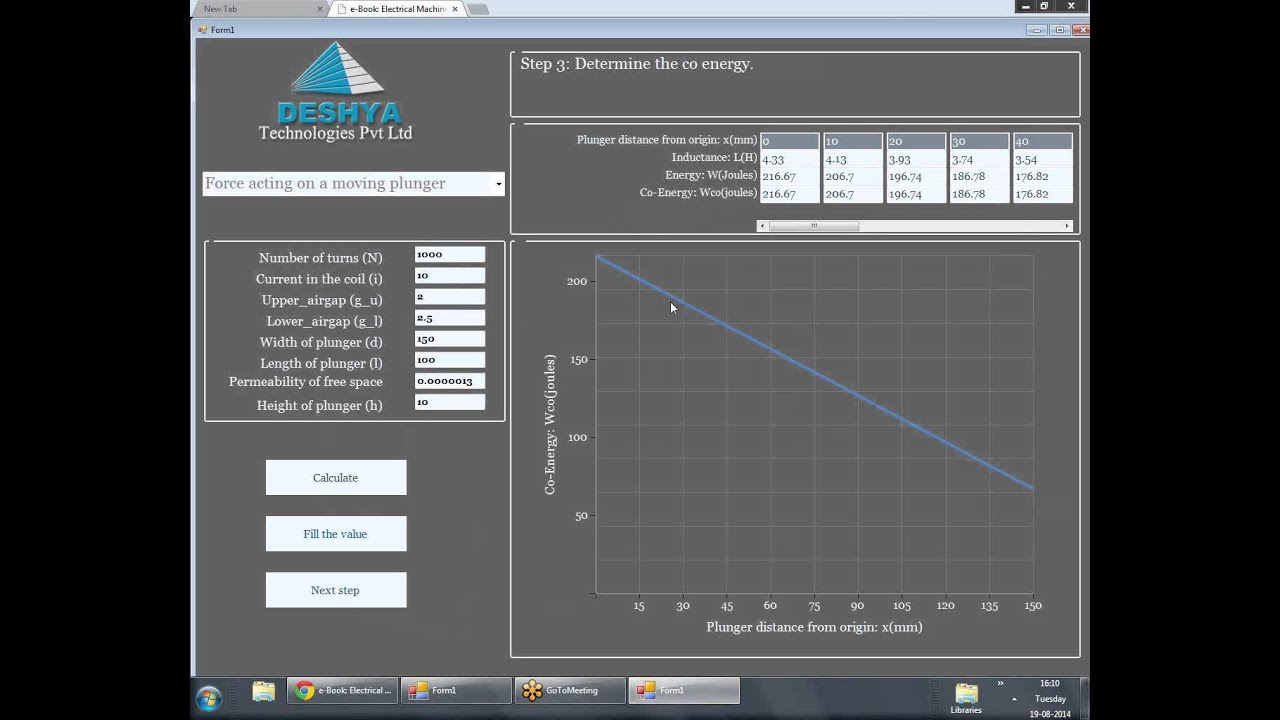Viewport: 1280px width, 720px height.
Task: Open the Libraries toolbar in the taskbar
Action: [966, 698]
